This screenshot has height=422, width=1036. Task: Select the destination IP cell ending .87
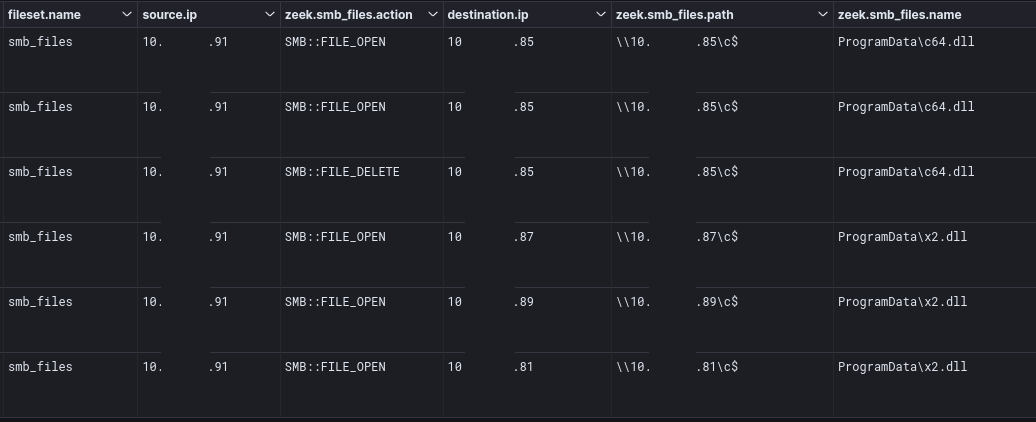(x=527, y=254)
